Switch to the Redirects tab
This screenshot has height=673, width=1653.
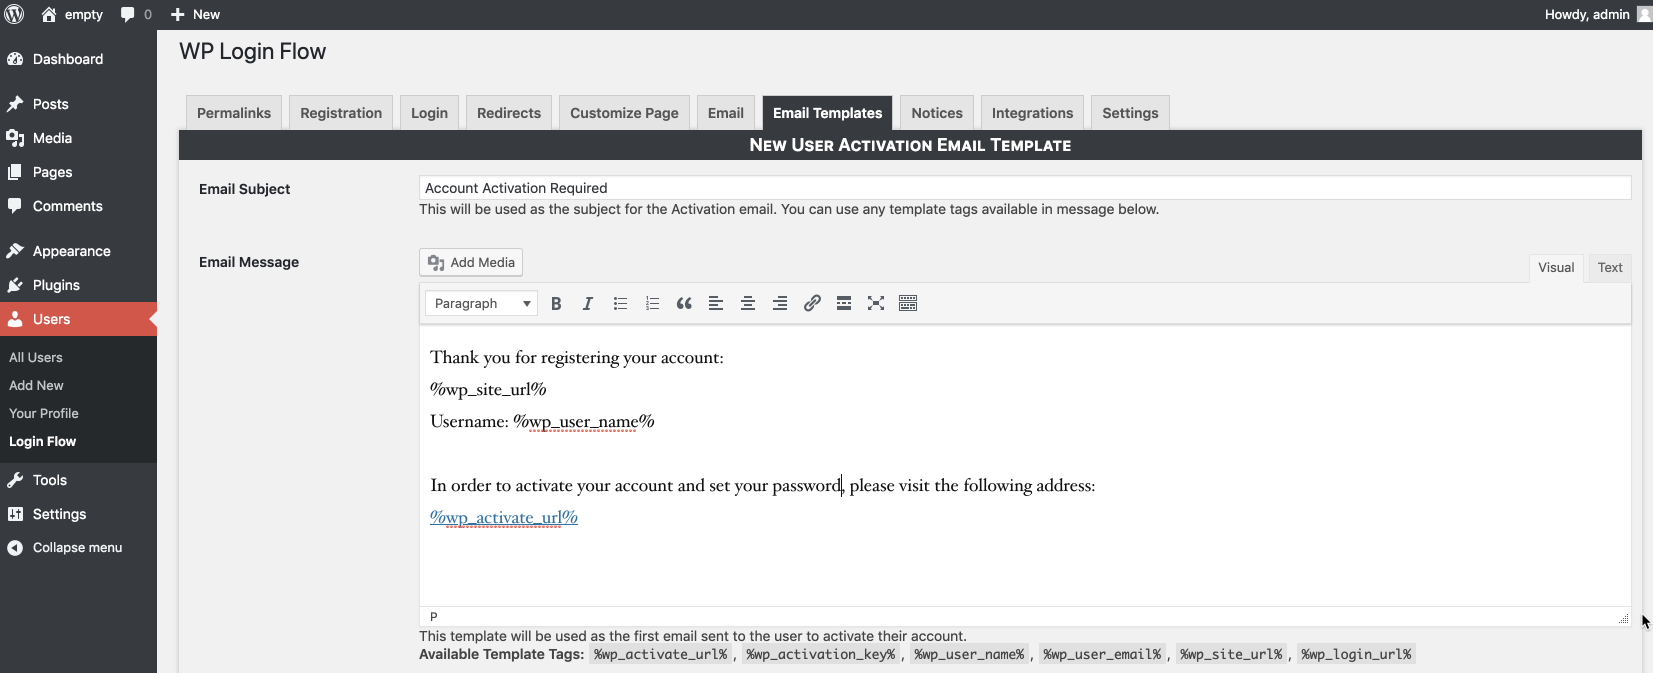pos(509,113)
